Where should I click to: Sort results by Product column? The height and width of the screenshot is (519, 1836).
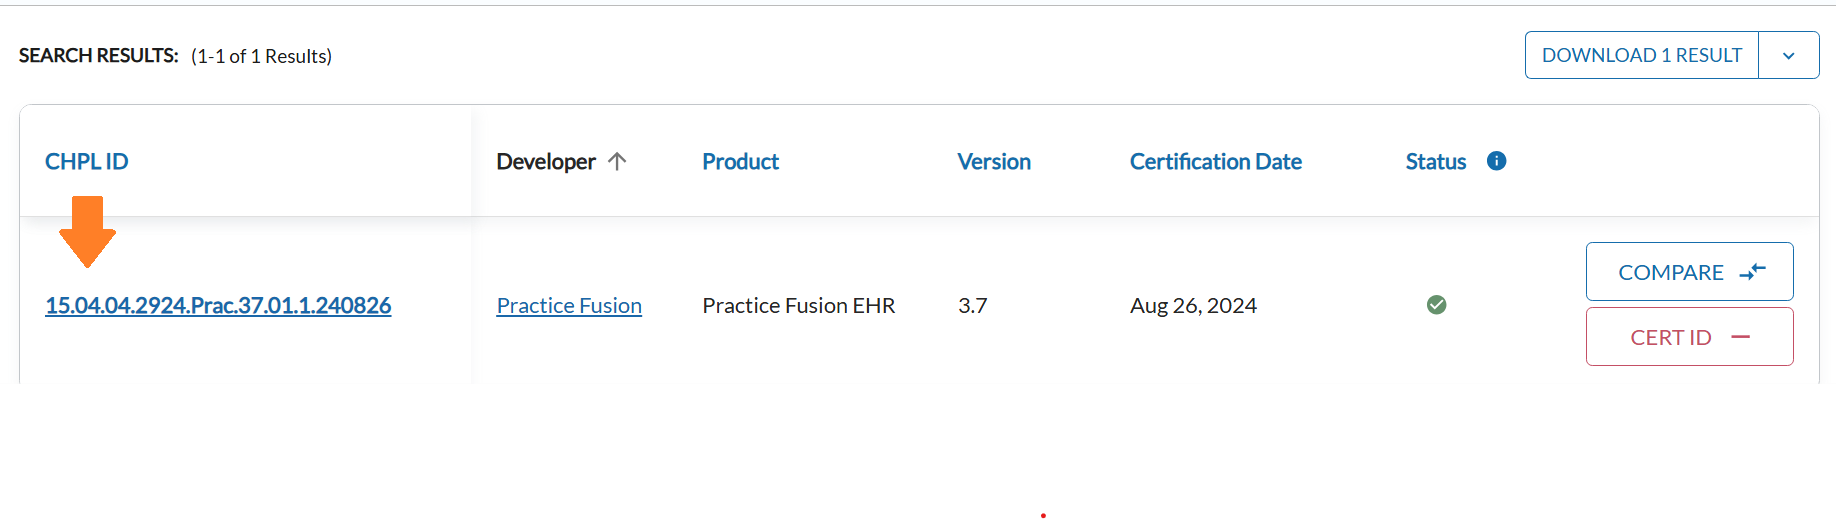click(x=740, y=161)
